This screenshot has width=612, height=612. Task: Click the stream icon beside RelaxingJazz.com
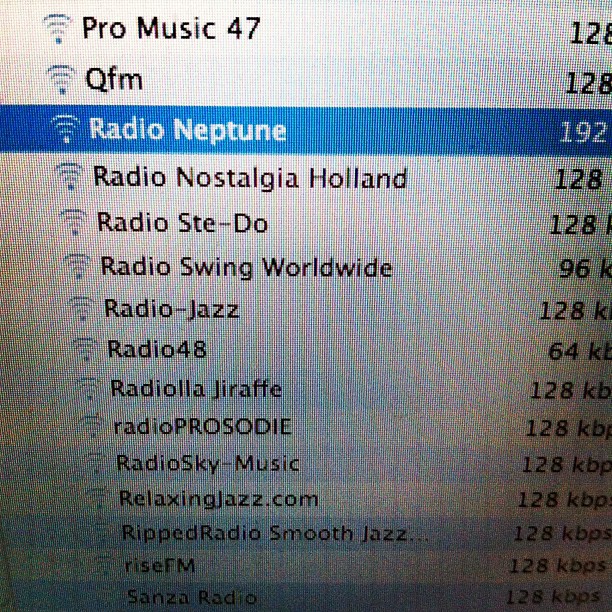98,498
